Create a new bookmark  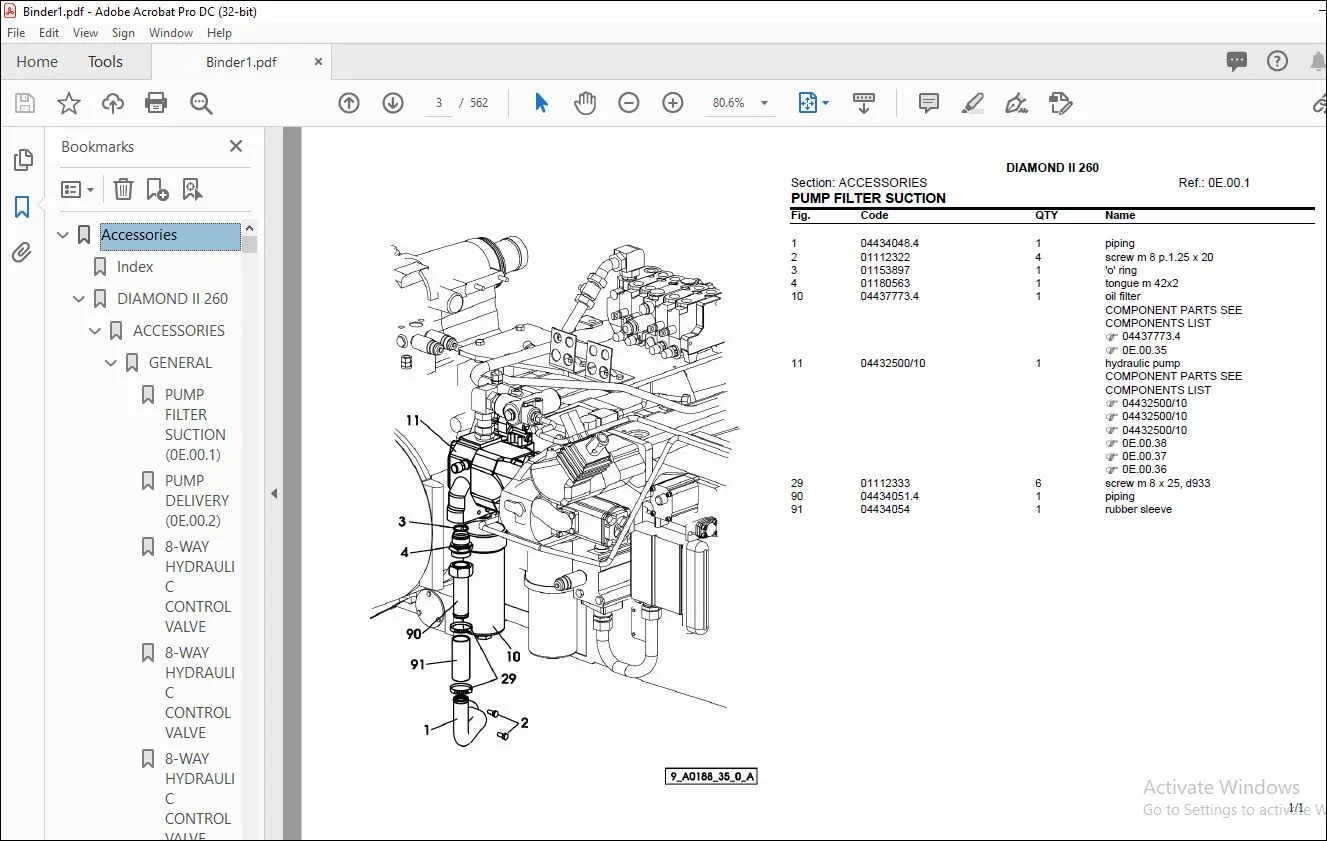[158, 189]
